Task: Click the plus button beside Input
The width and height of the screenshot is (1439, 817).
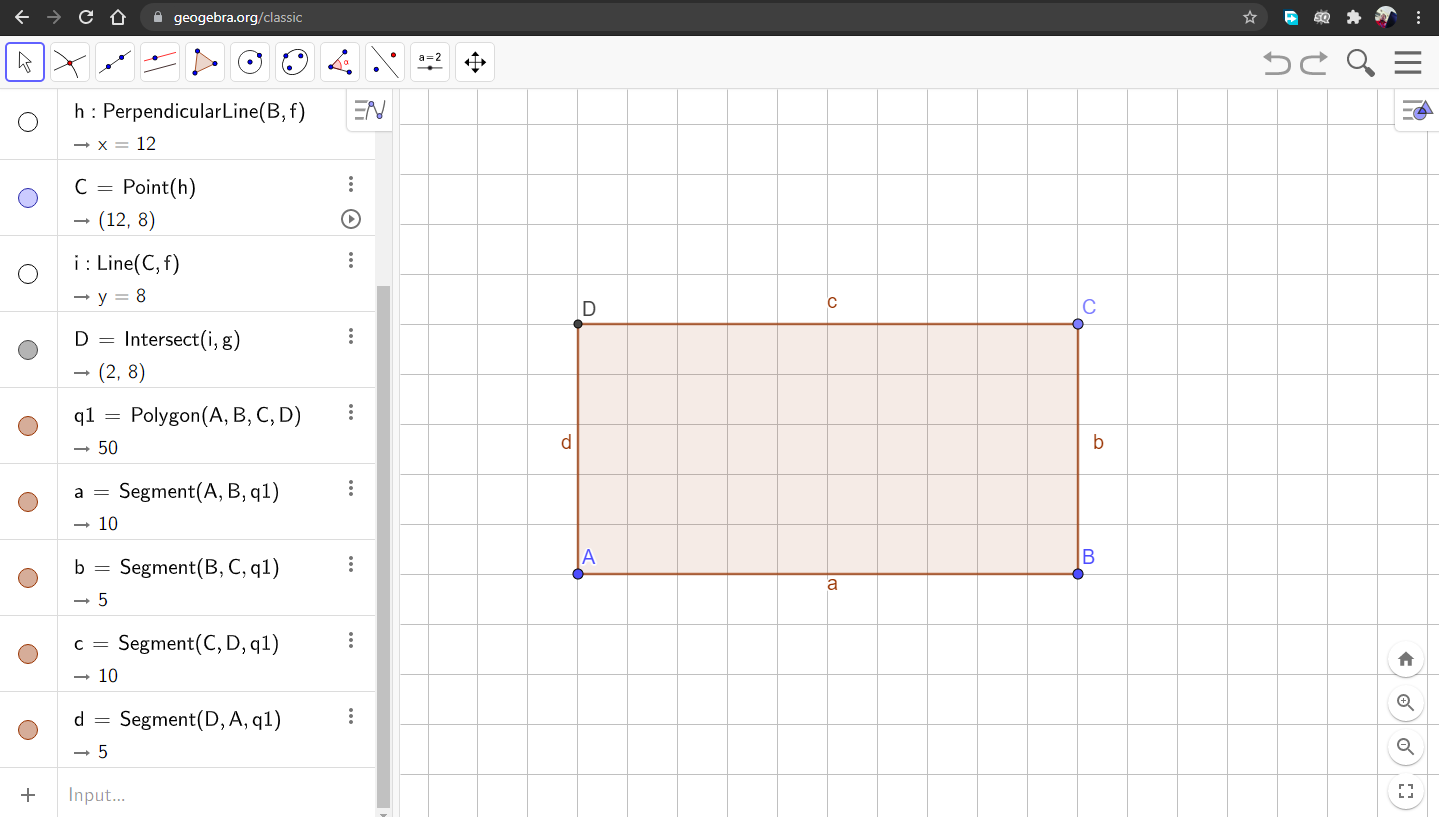Action: click(x=28, y=795)
